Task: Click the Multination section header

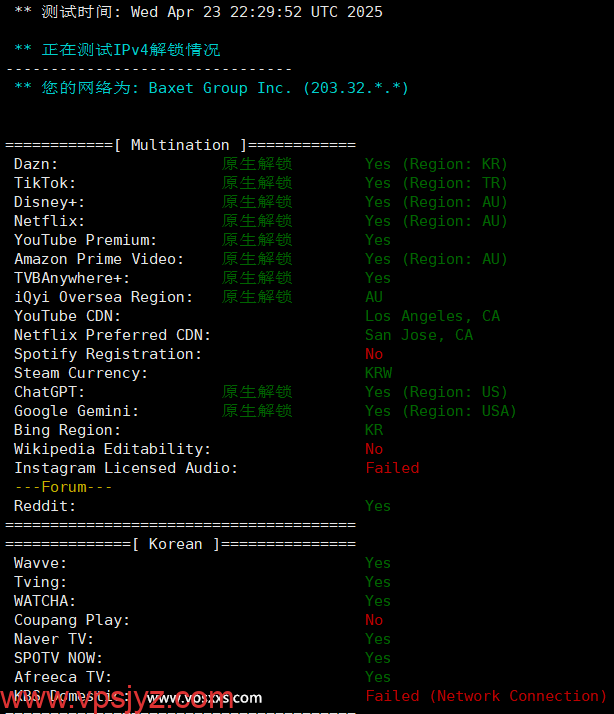Action: click(x=180, y=145)
